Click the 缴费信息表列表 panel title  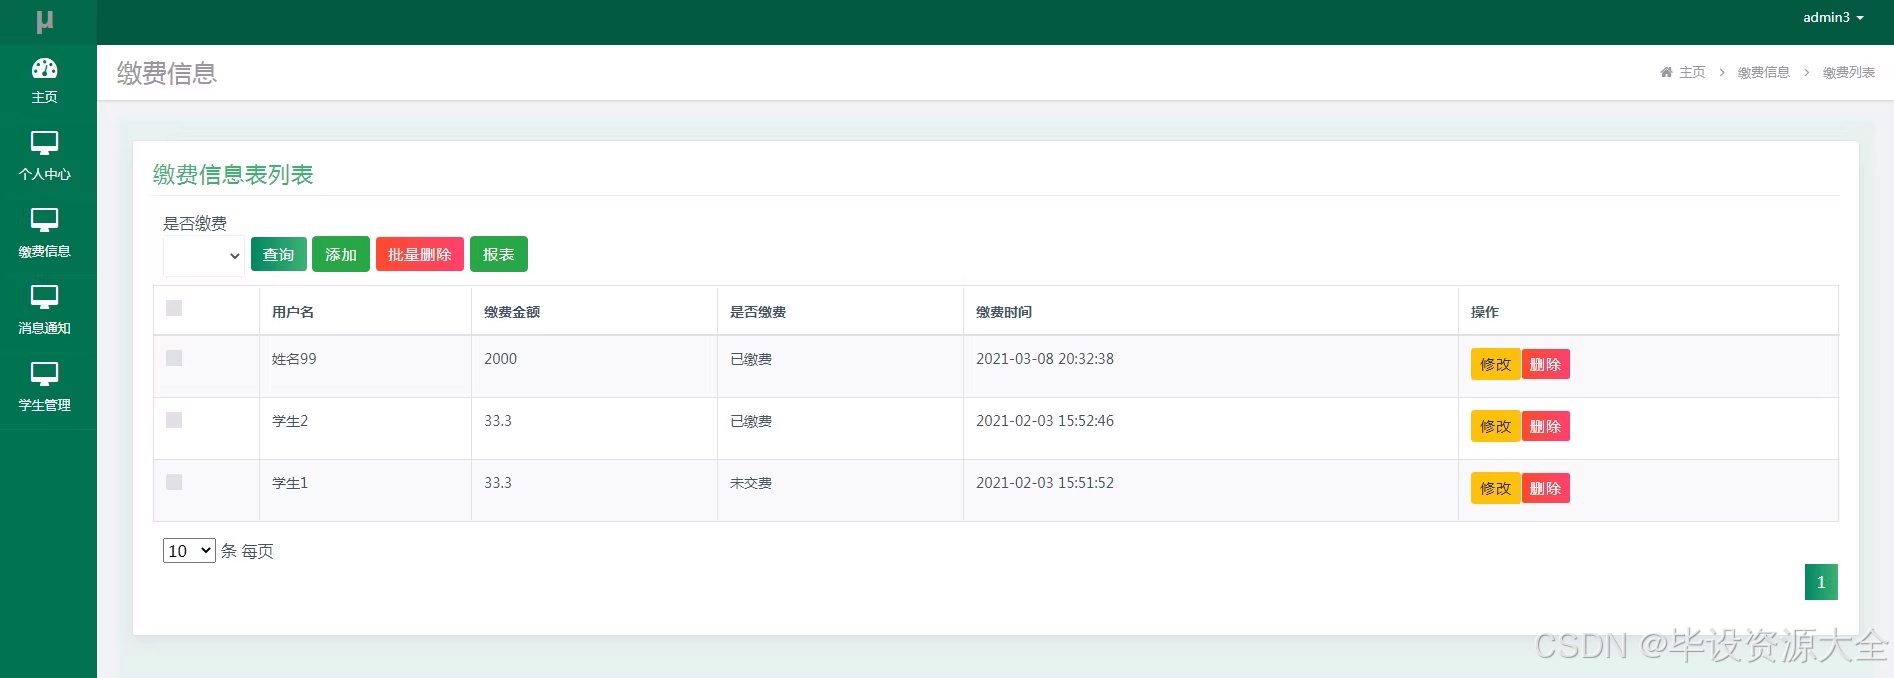[233, 175]
